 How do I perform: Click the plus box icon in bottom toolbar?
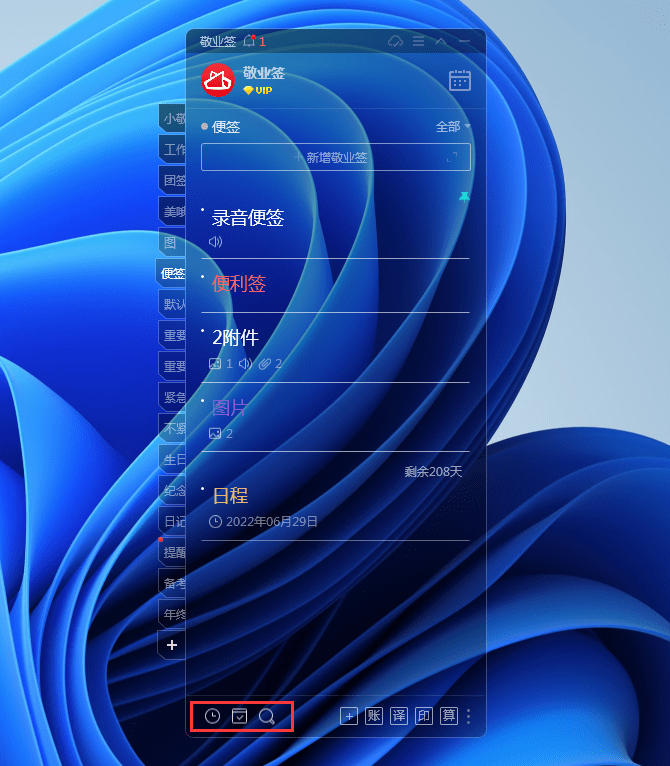[x=349, y=716]
